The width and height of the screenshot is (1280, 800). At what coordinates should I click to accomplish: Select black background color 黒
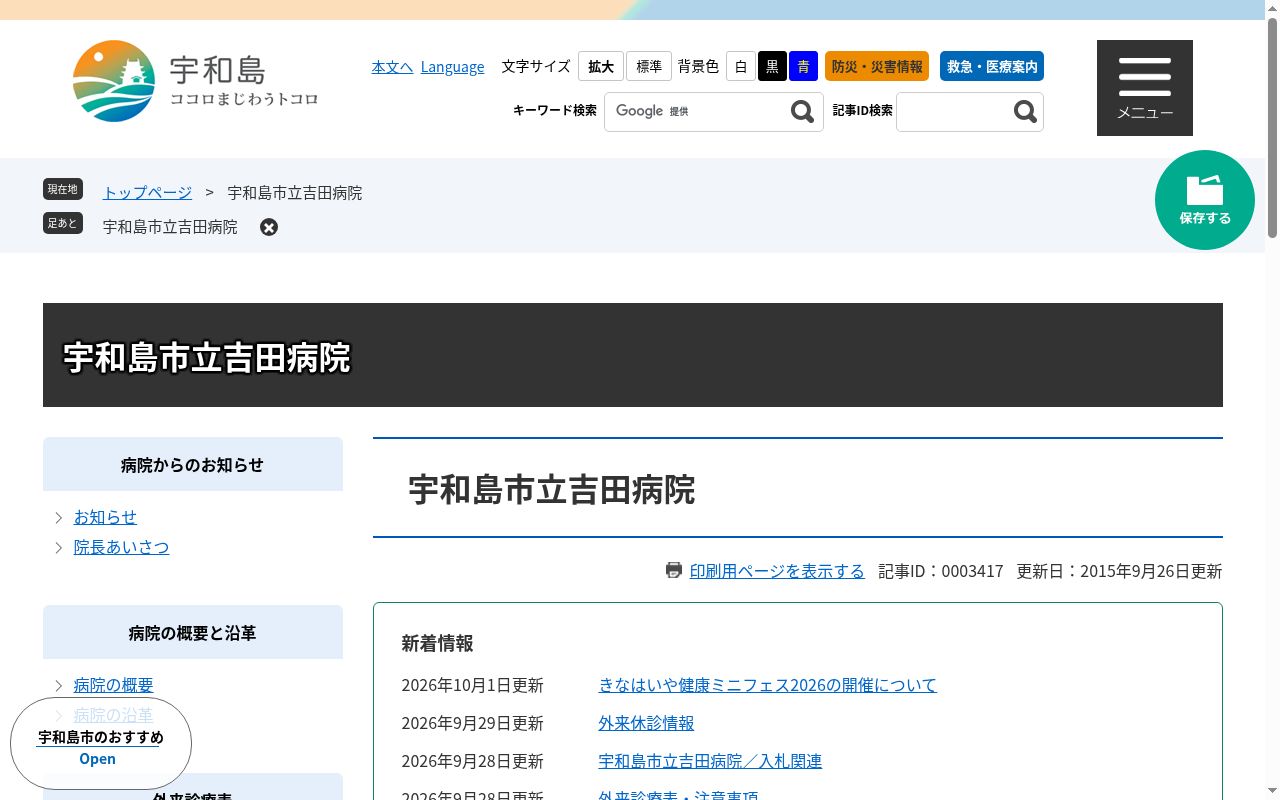click(772, 67)
